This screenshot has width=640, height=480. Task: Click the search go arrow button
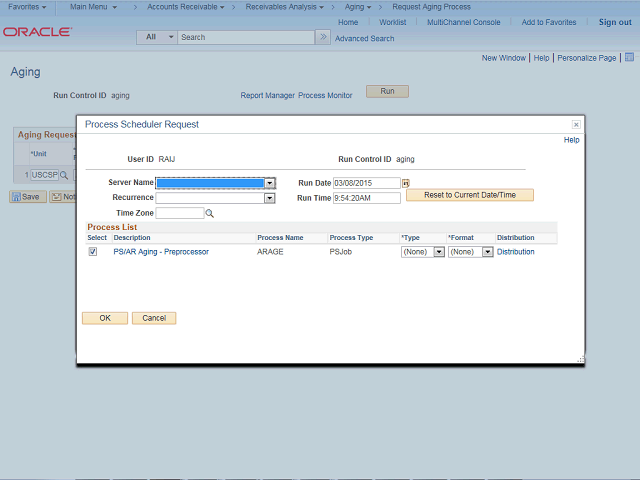tap(322, 37)
